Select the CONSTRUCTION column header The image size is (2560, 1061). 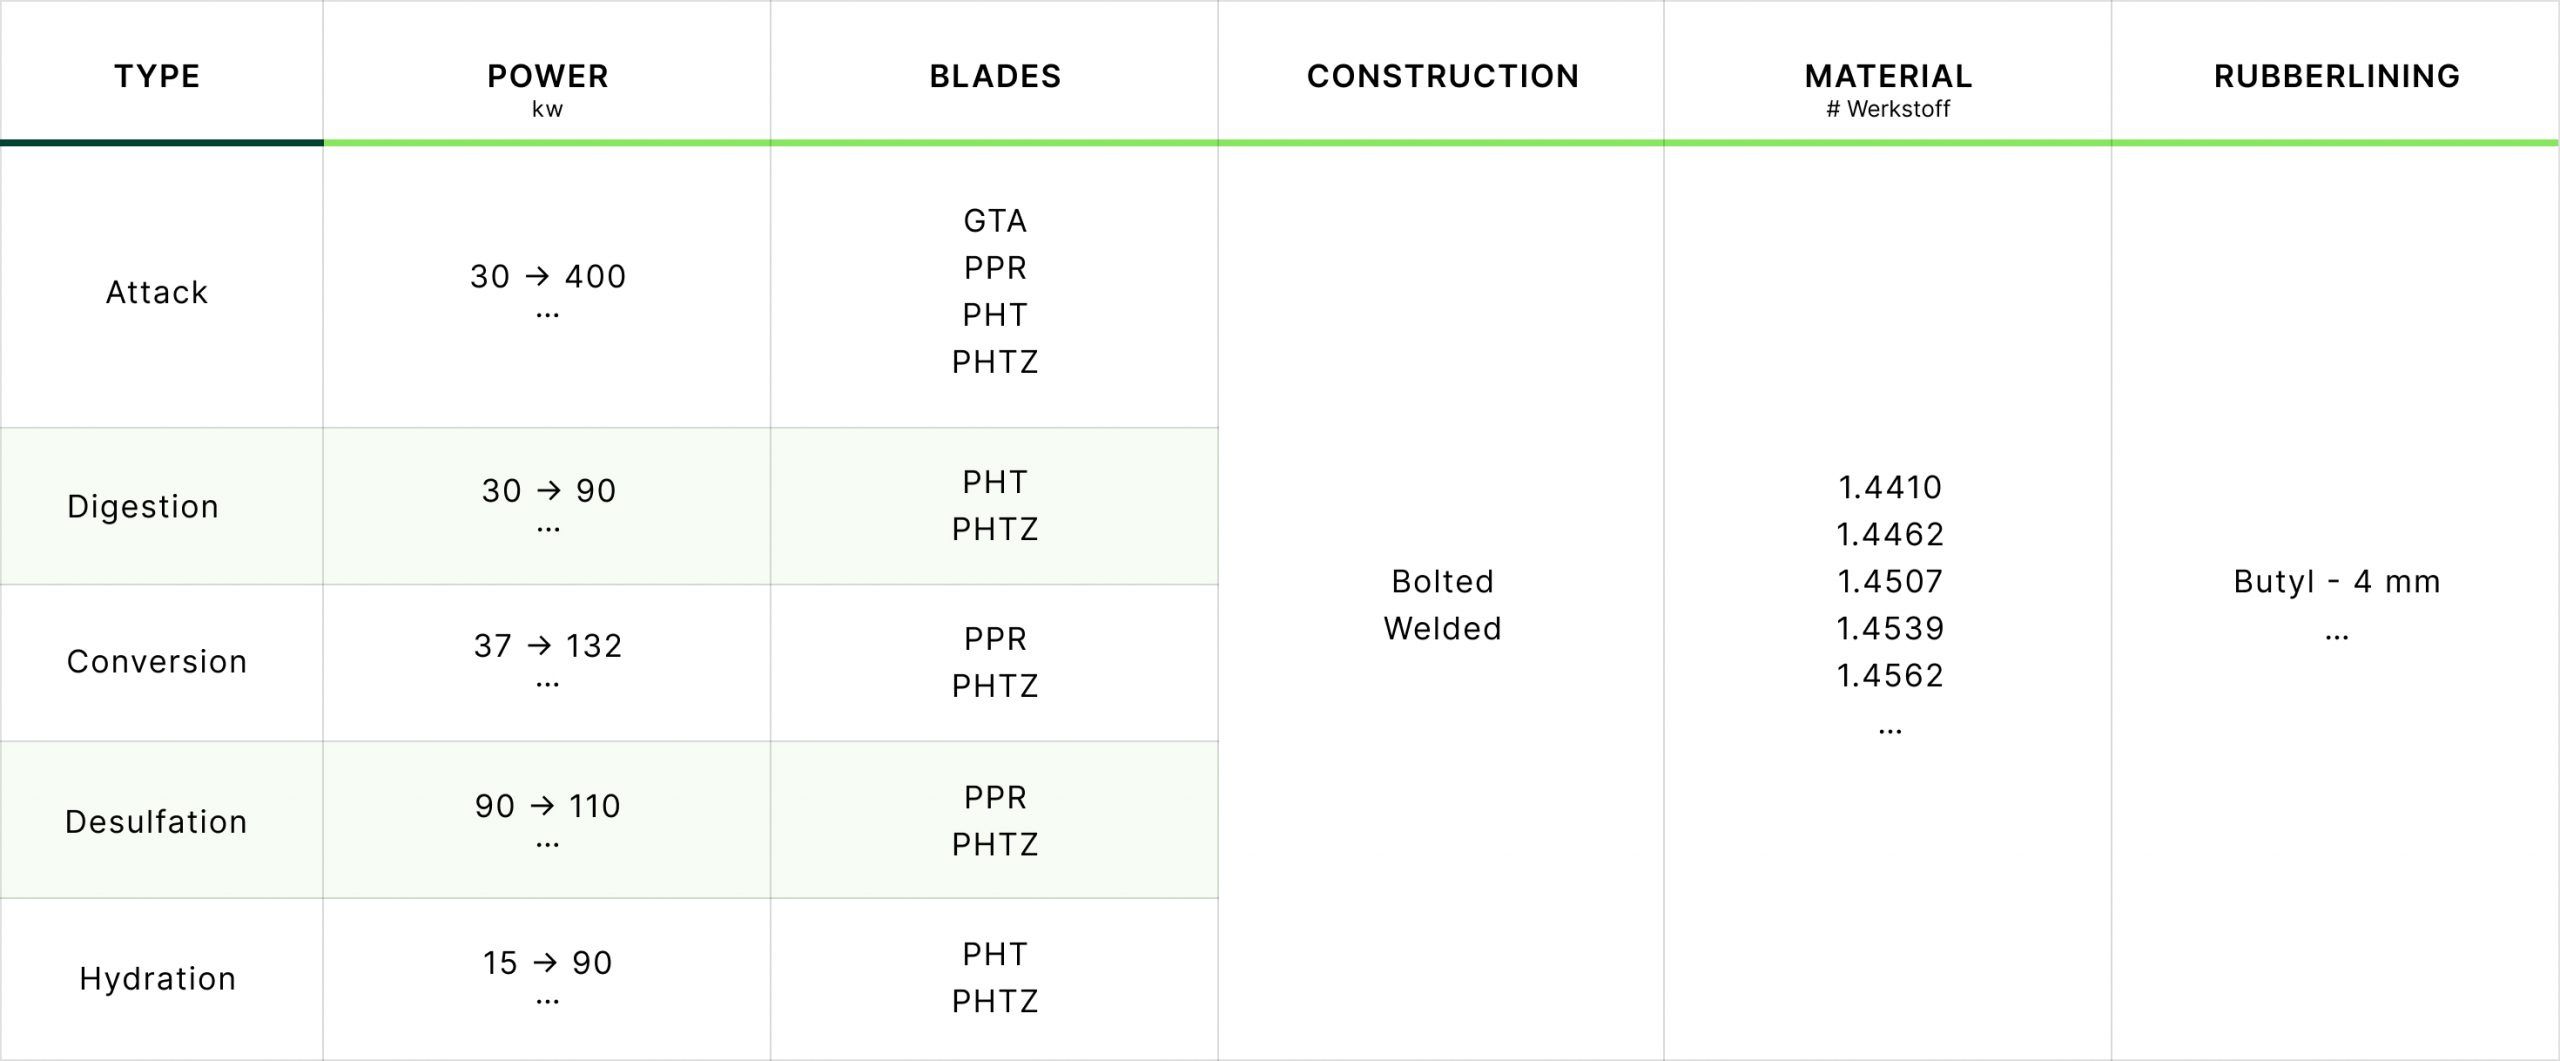pos(1442,76)
